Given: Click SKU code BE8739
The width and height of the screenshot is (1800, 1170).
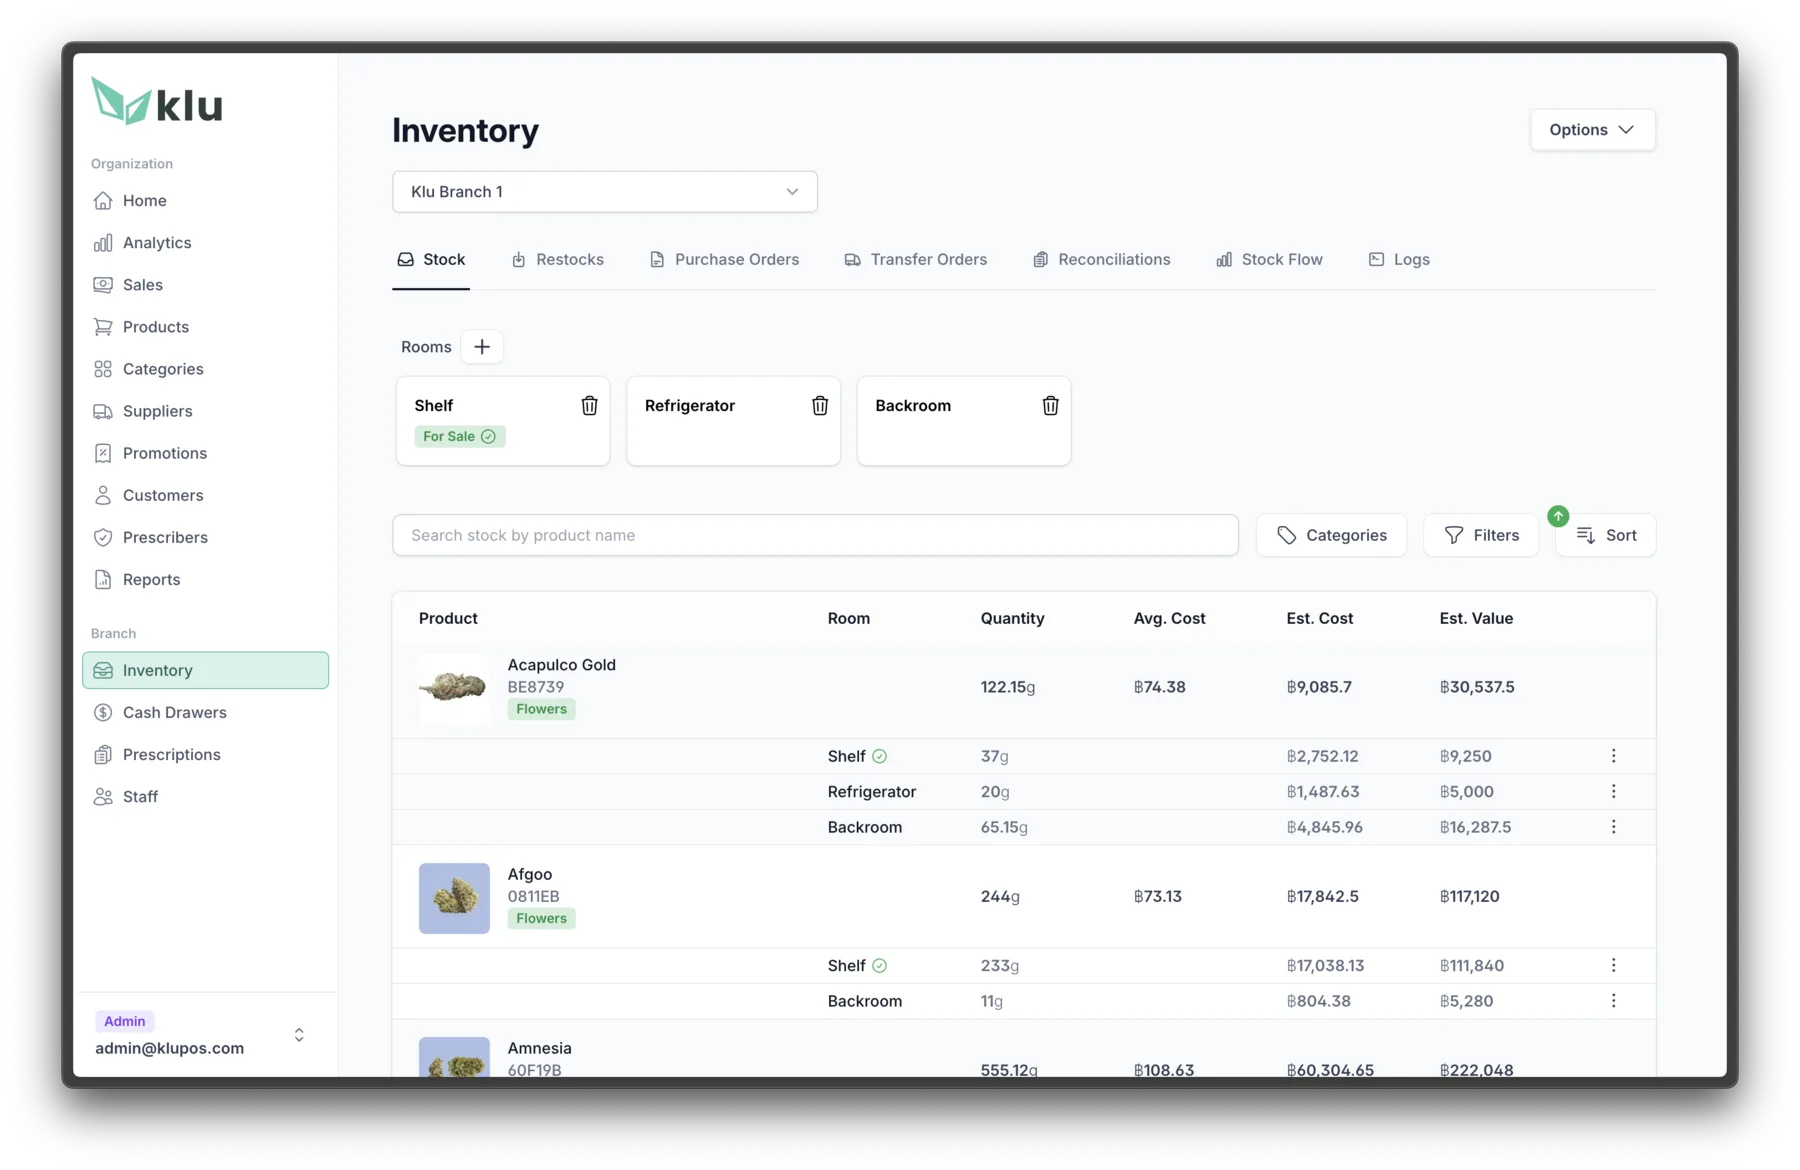Looking at the screenshot, I should 535,687.
